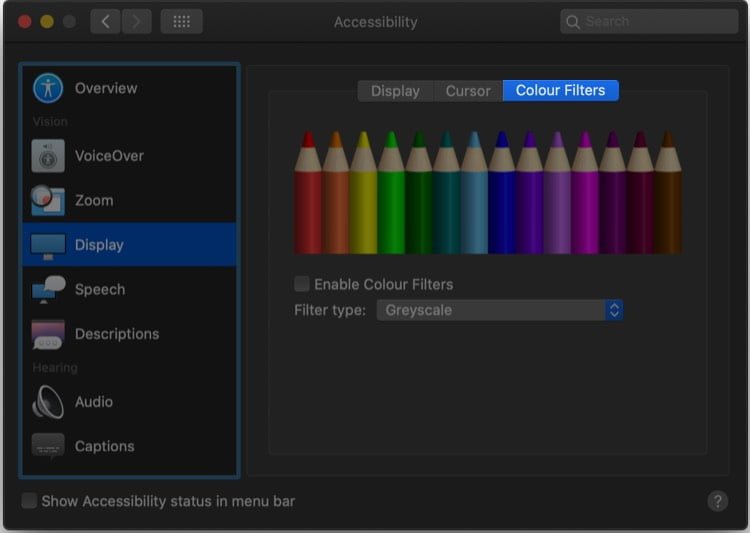This screenshot has height=533, width=750.
Task: Go back with the left chevron button
Action: [105, 22]
